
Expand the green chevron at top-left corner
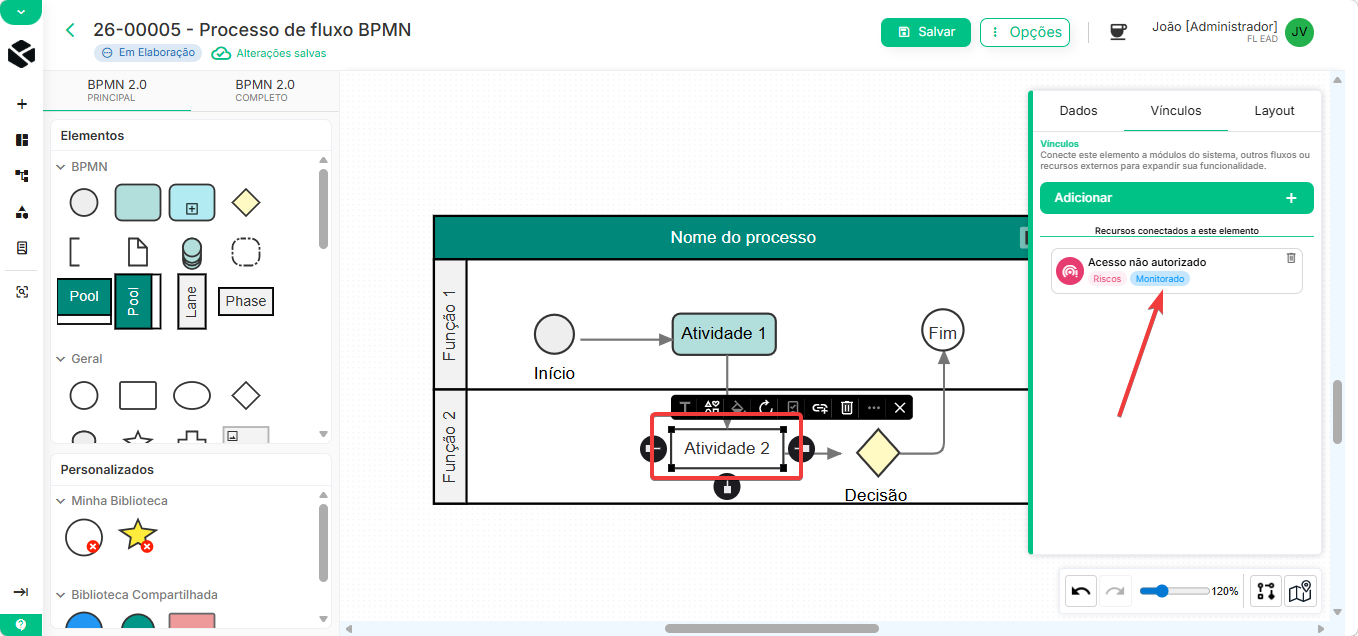pyautogui.click(x=21, y=11)
